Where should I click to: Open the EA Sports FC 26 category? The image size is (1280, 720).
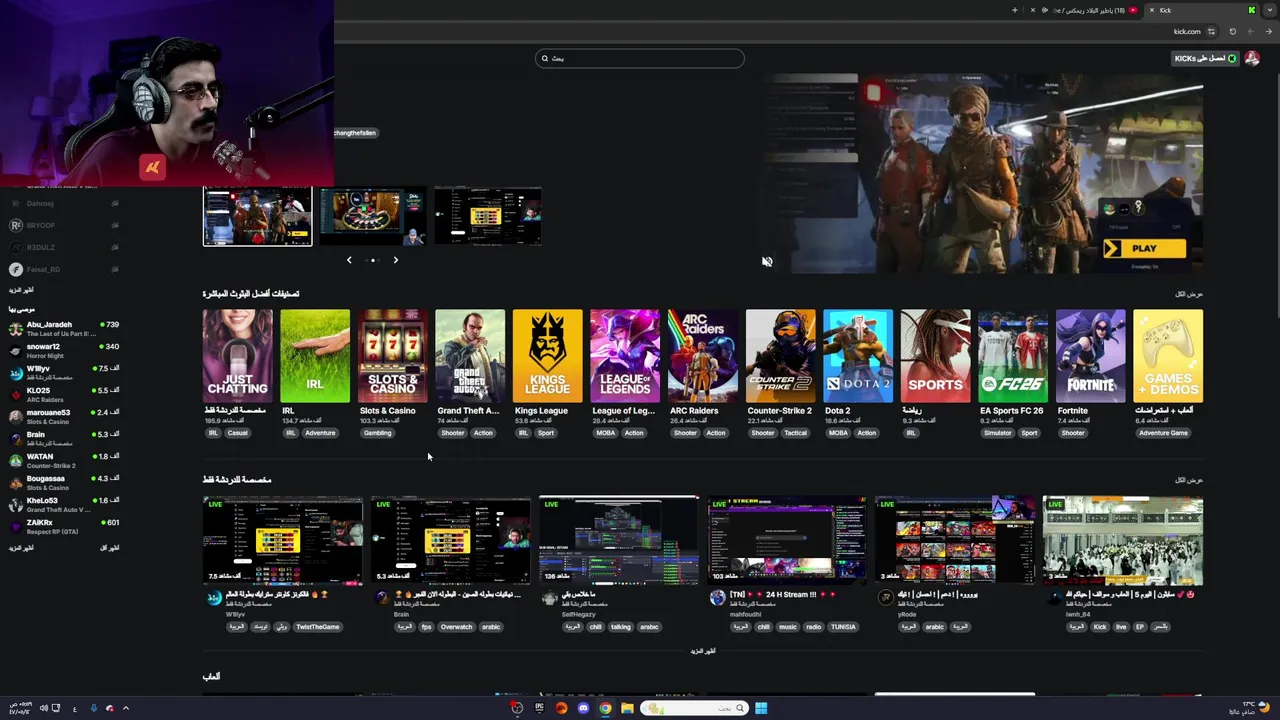1013,356
